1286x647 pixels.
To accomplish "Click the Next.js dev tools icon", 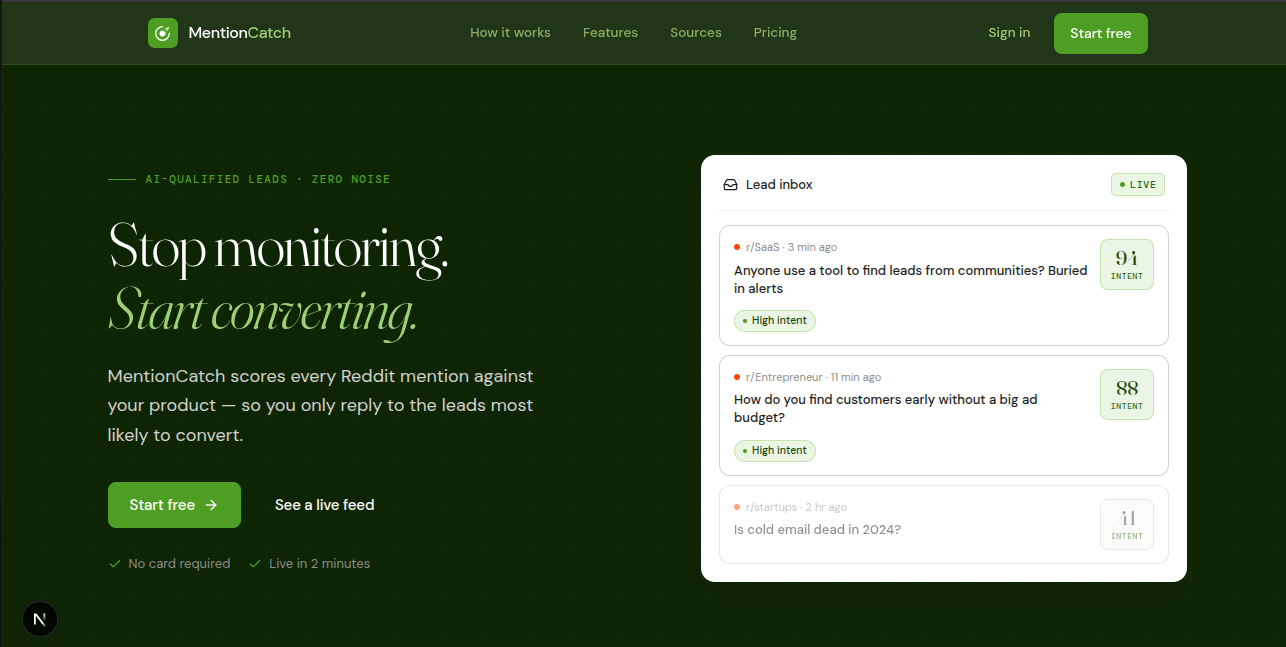I will (40, 619).
